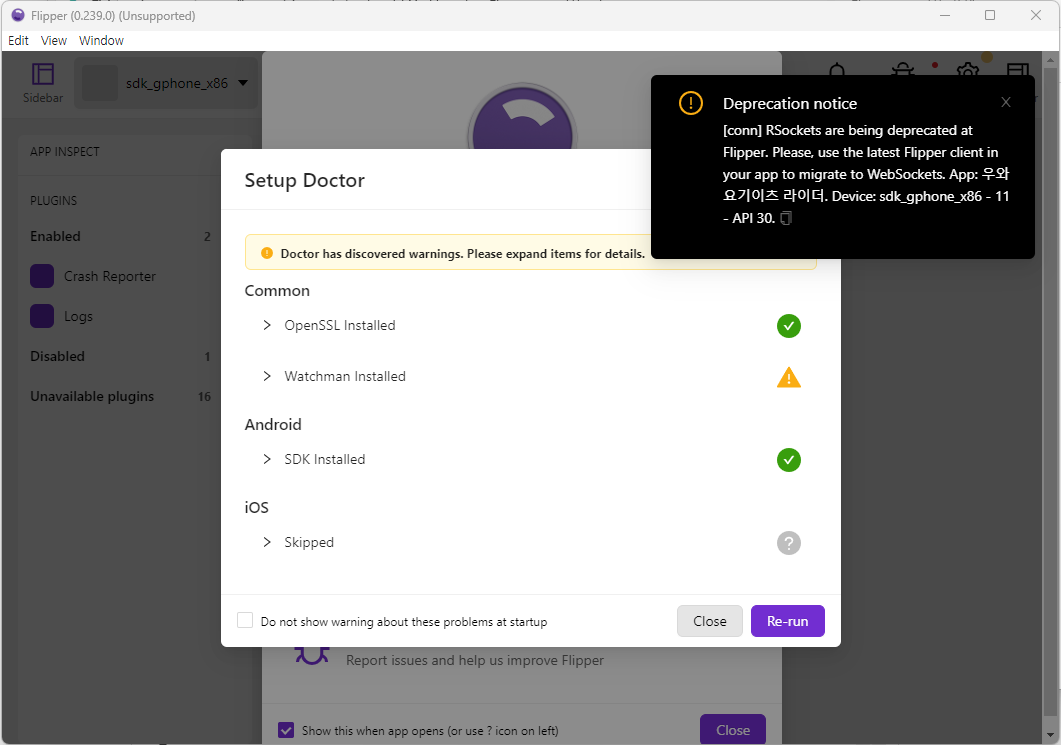This screenshot has width=1061, height=745.
Task: Open the View menu
Action: 53,41
